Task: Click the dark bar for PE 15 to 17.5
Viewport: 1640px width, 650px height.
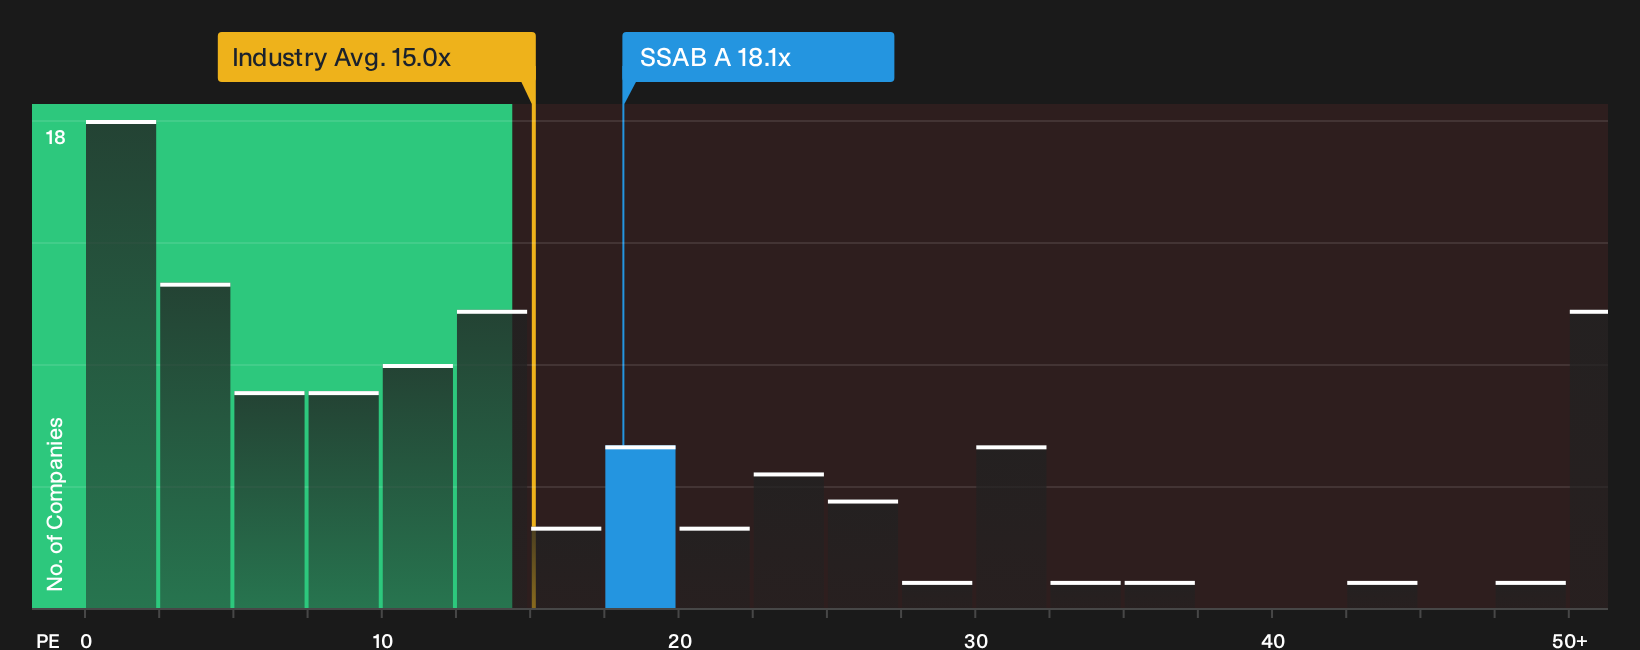Action: (567, 568)
